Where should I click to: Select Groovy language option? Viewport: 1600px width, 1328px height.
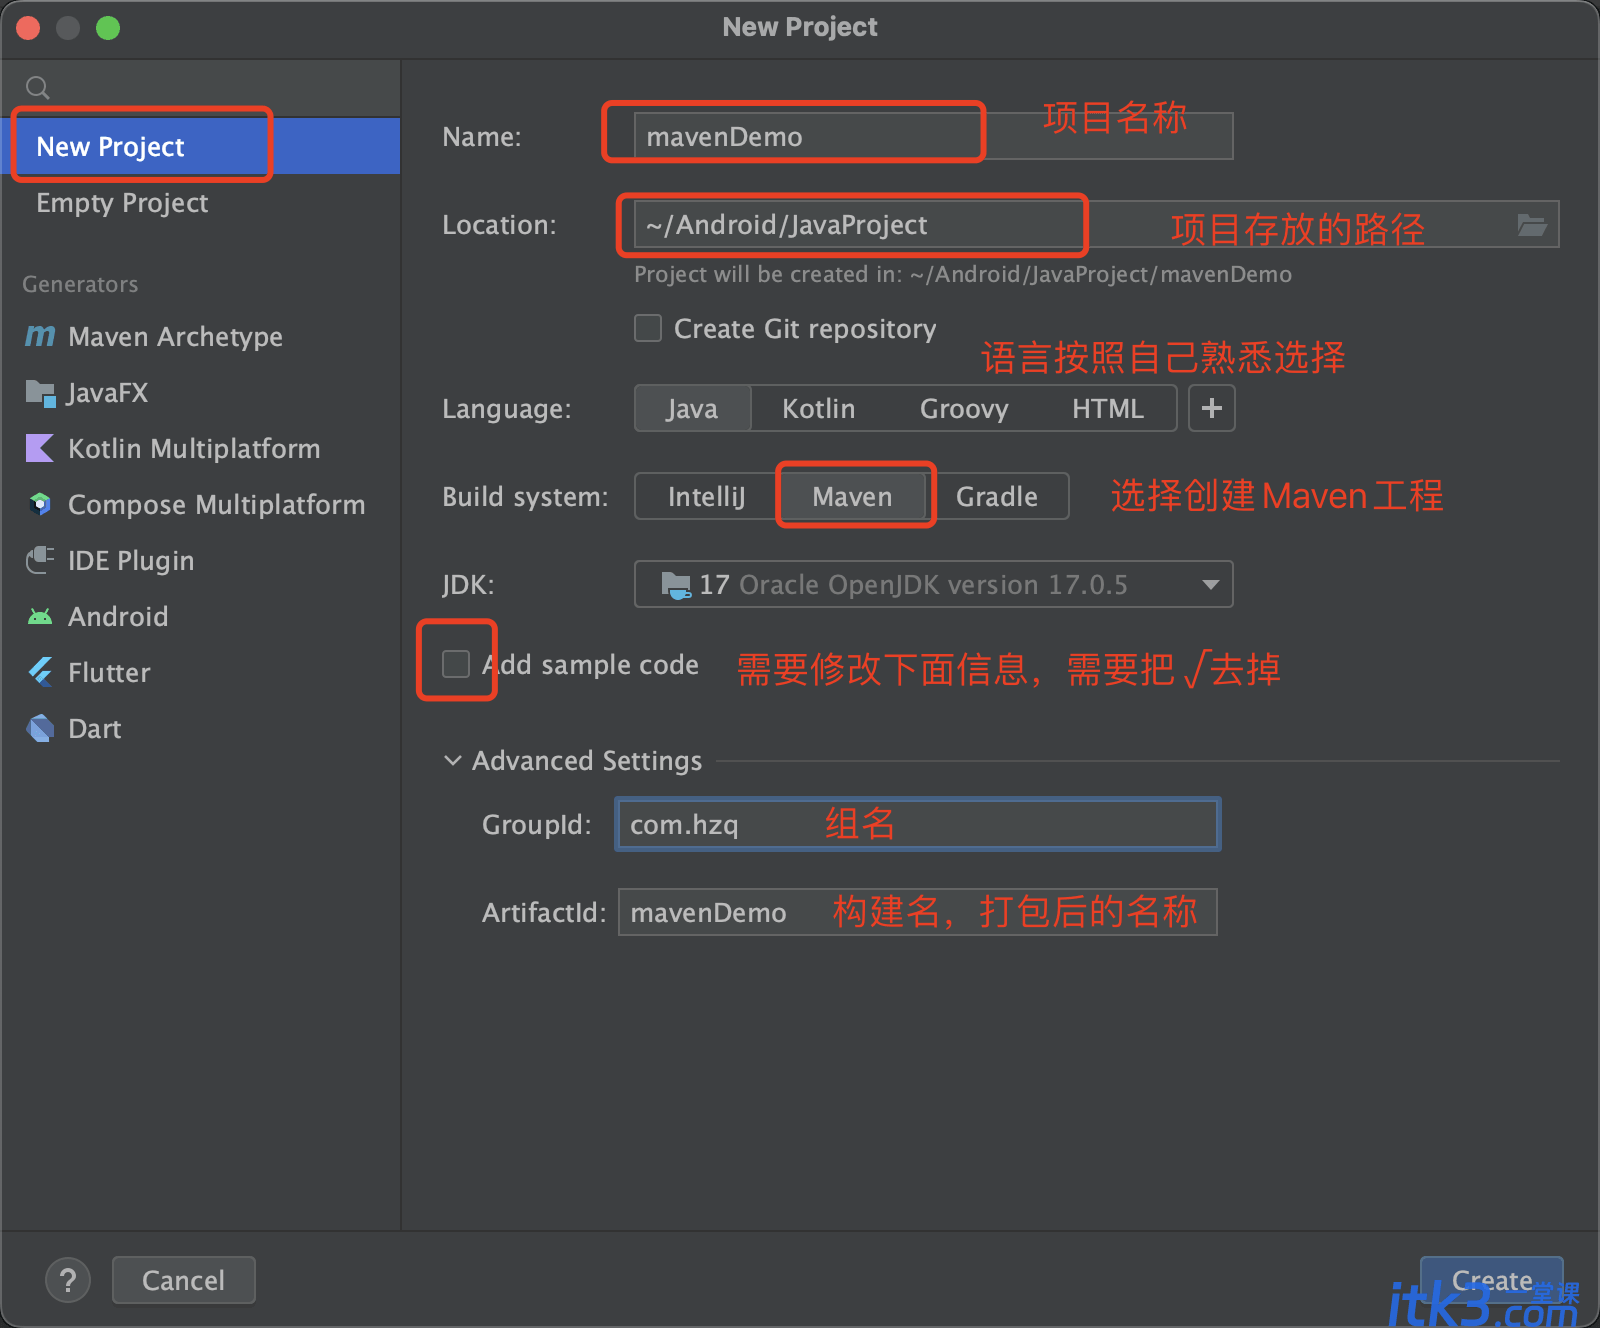(x=964, y=408)
